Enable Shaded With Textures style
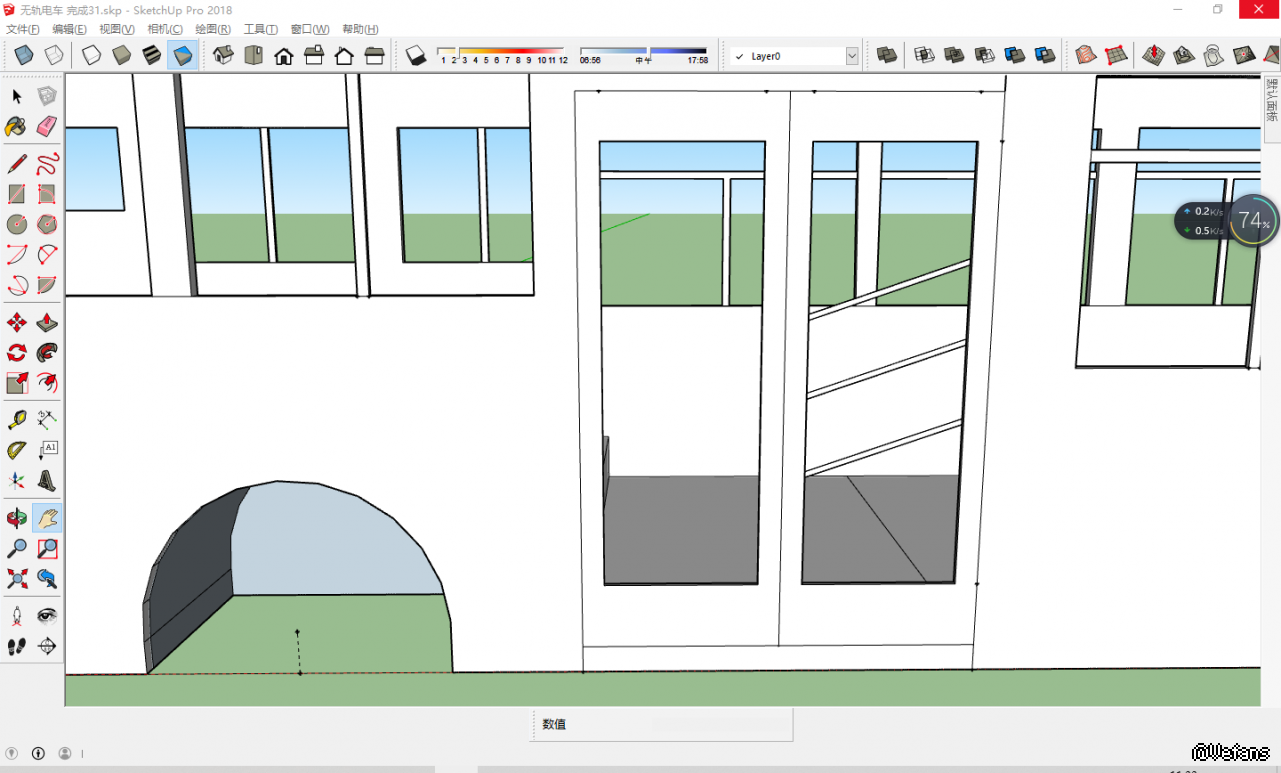Screen dimensions: 1281x773 tap(182, 55)
